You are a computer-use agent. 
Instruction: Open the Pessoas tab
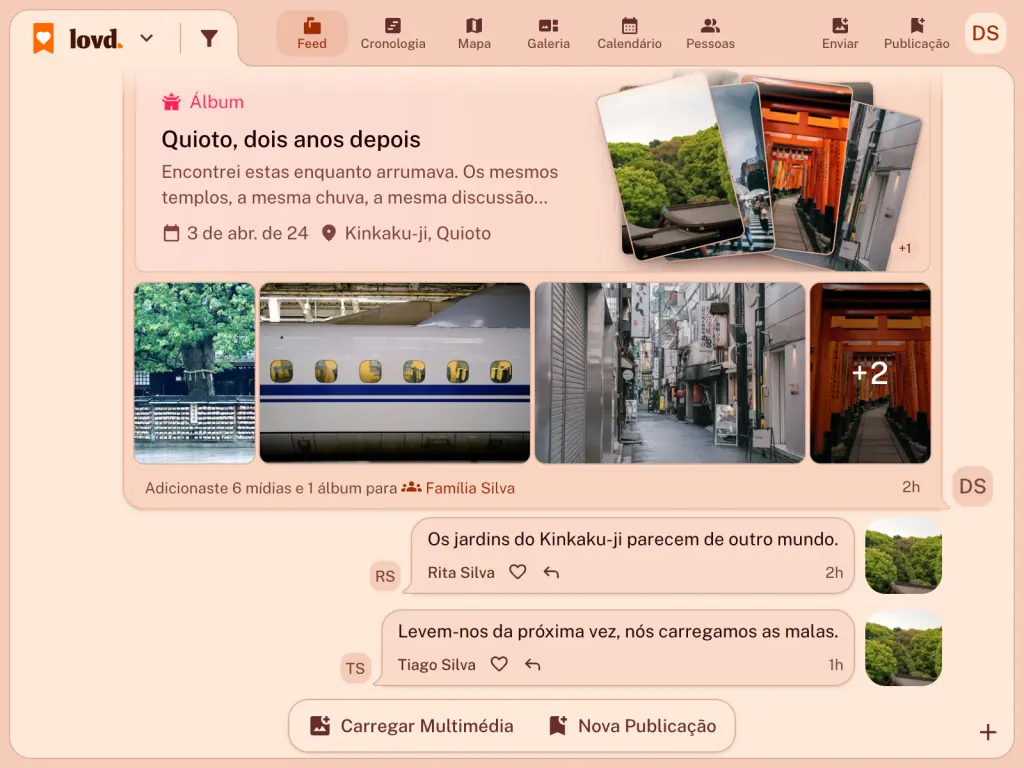(710, 34)
